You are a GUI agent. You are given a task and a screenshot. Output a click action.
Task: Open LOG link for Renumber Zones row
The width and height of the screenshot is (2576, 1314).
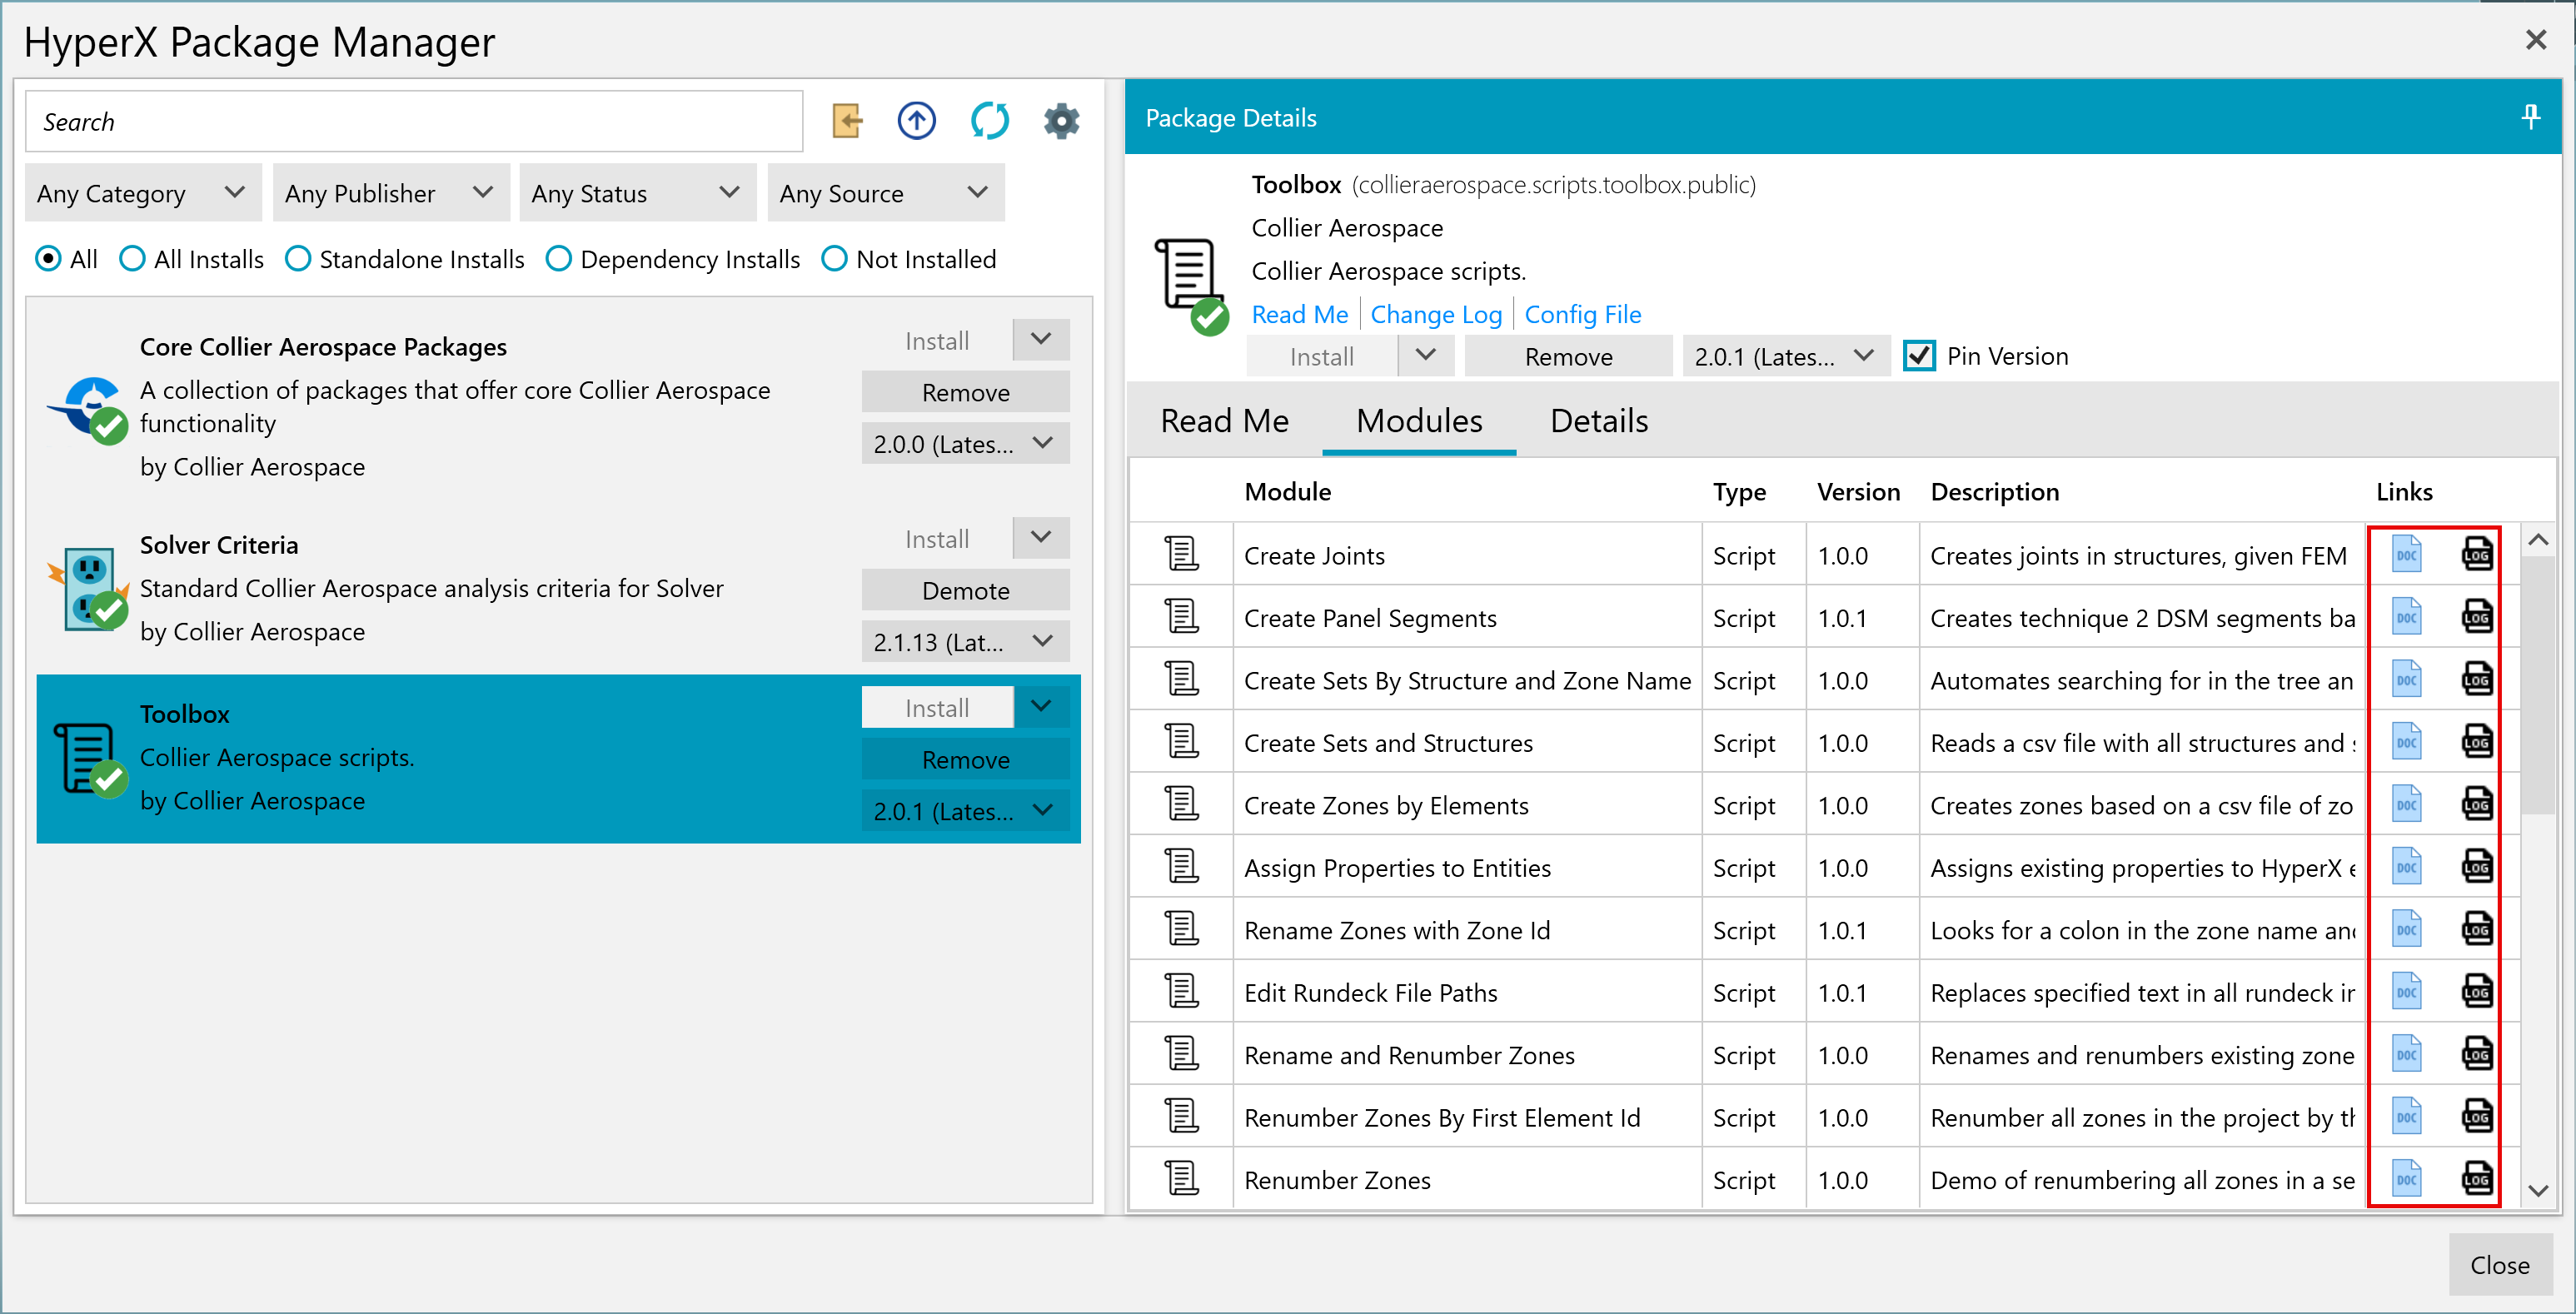[x=2476, y=1180]
